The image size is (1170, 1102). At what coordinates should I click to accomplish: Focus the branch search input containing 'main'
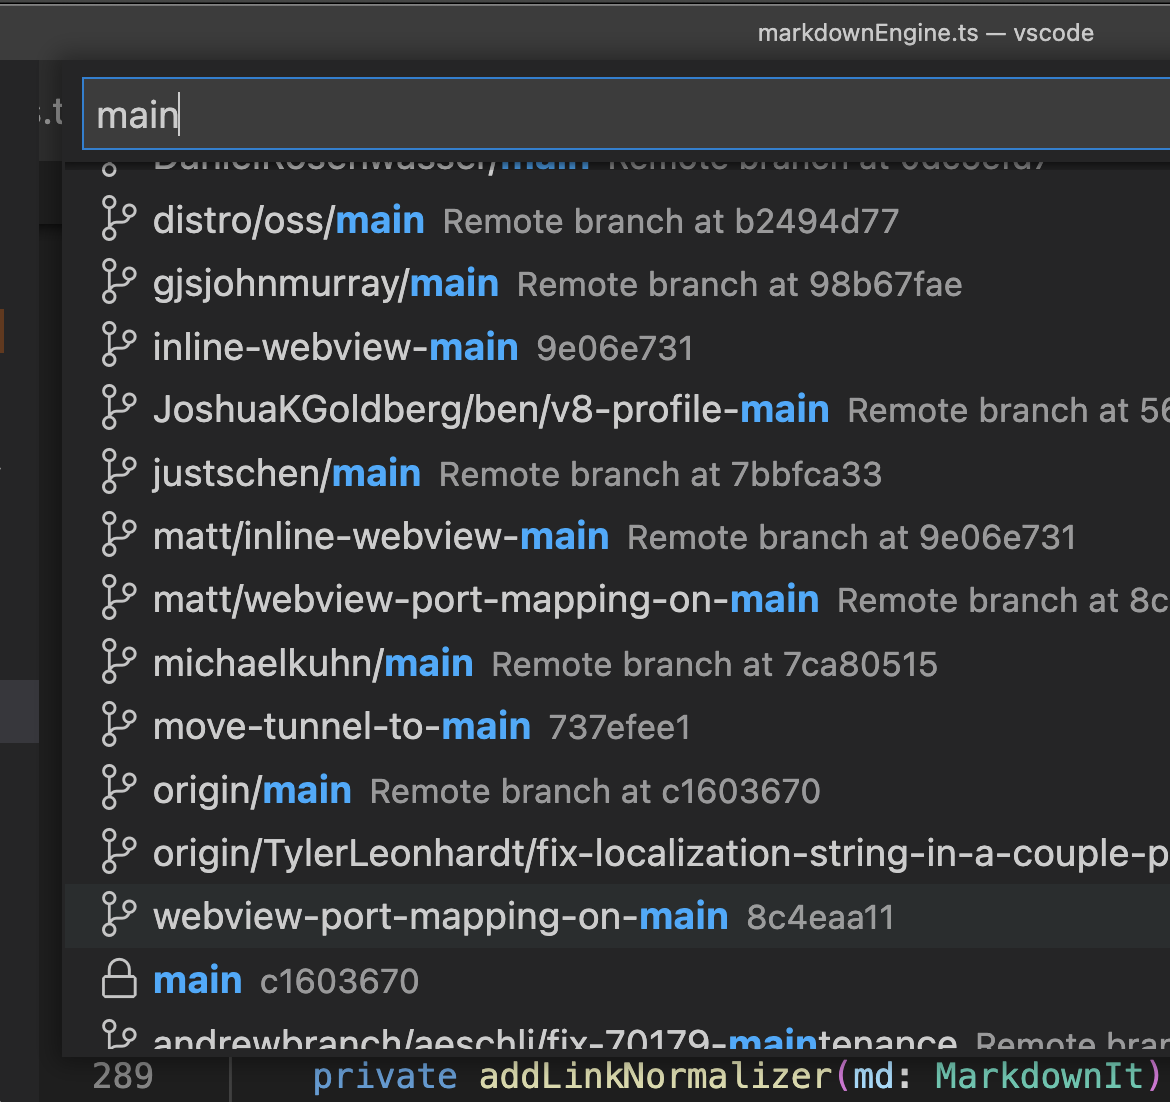pyautogui.click(x=625, y=114)
